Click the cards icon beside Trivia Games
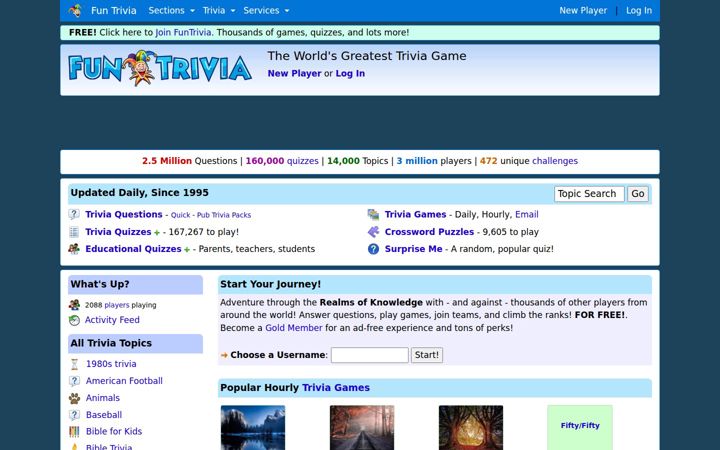 373,214
